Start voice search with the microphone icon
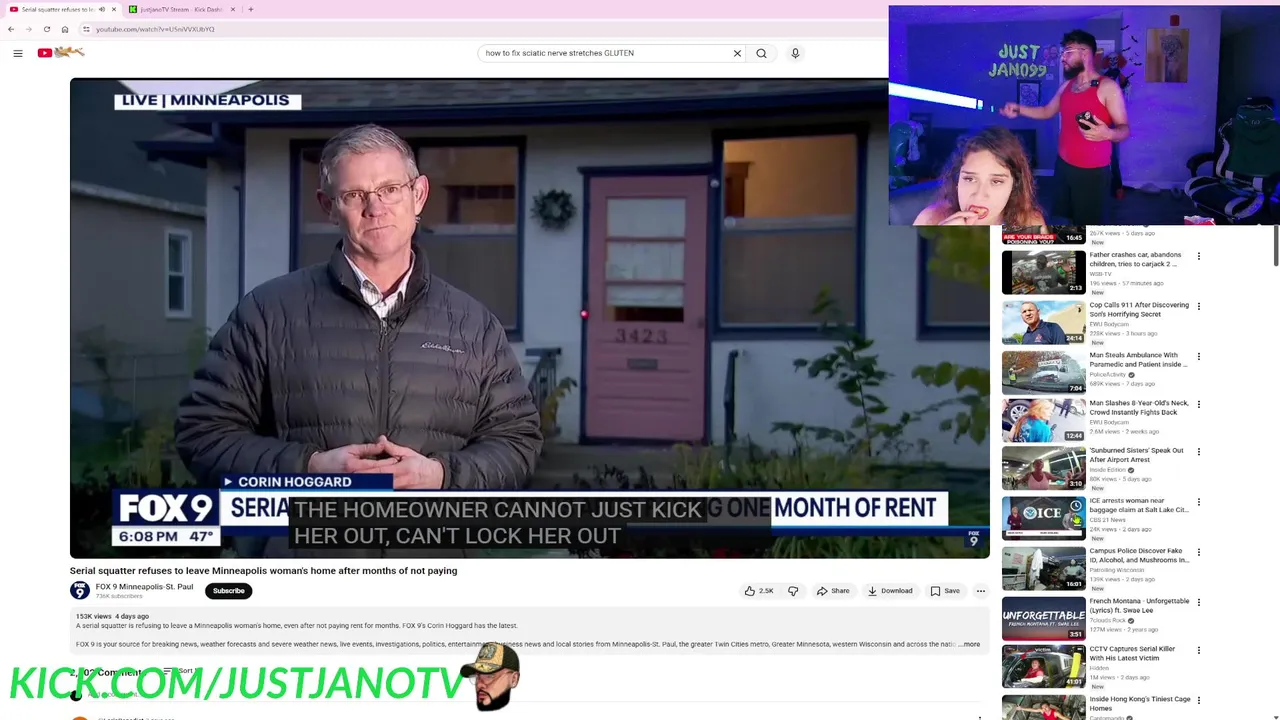This screenshot has height=720, width=1280. [795, 53]
